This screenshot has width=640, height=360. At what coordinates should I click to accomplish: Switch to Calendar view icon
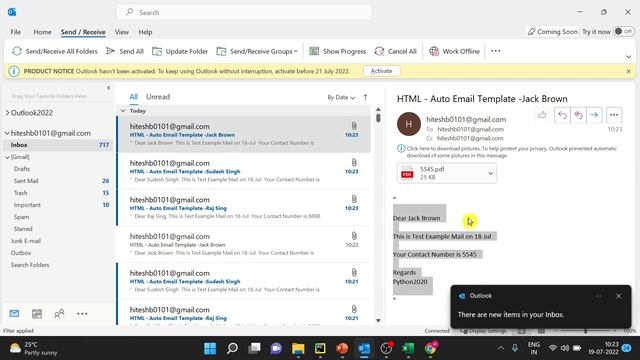37,313
